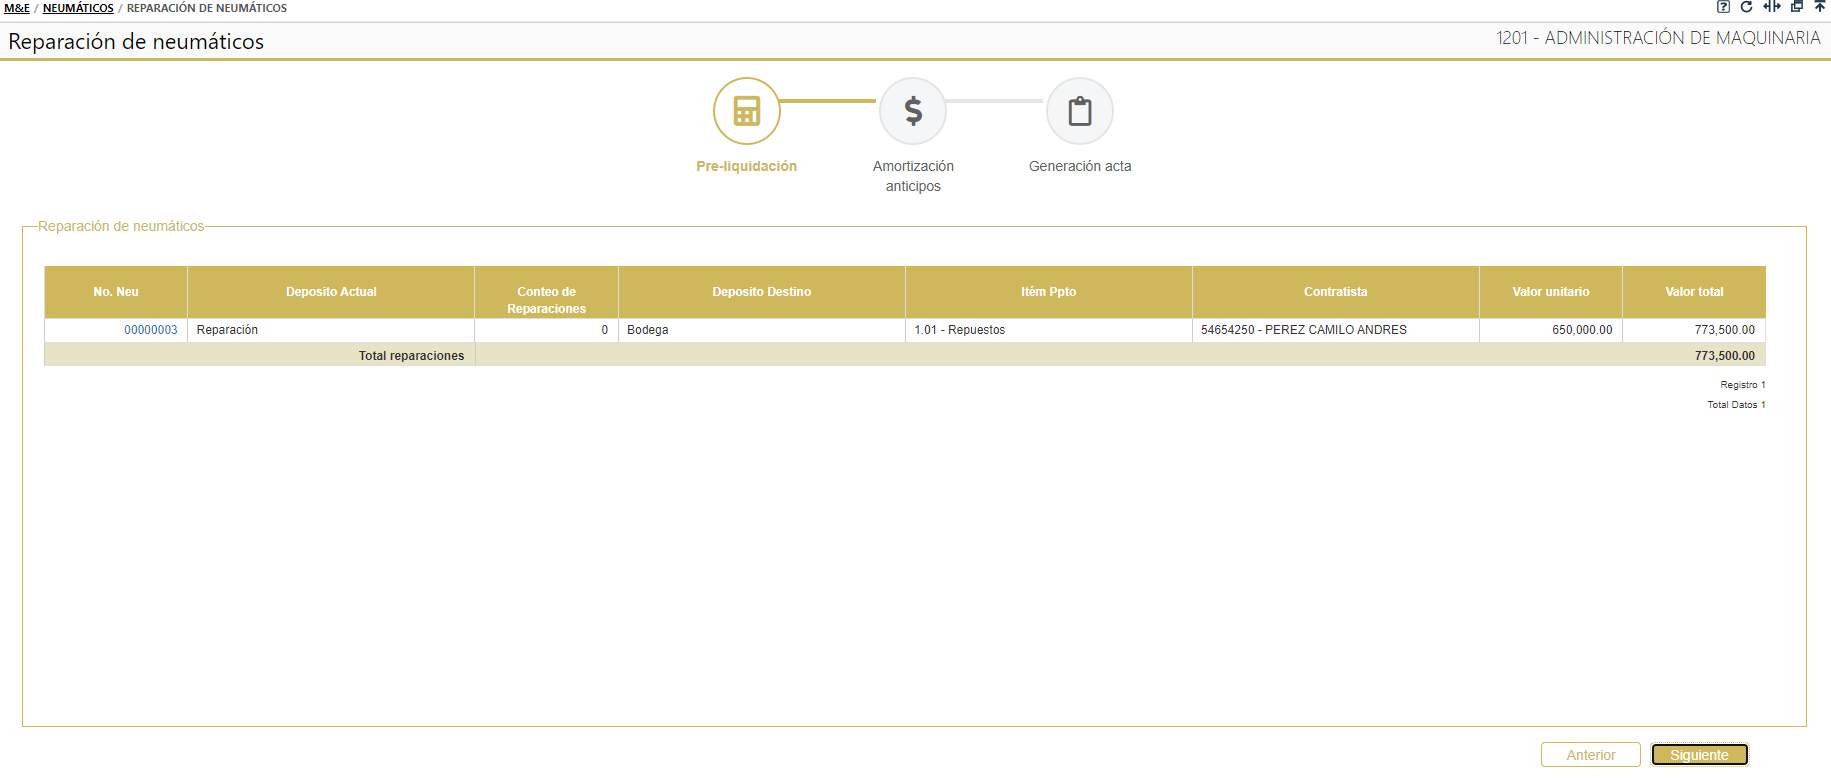
Task: Sort by No. Neu column header
Action: 116,292
